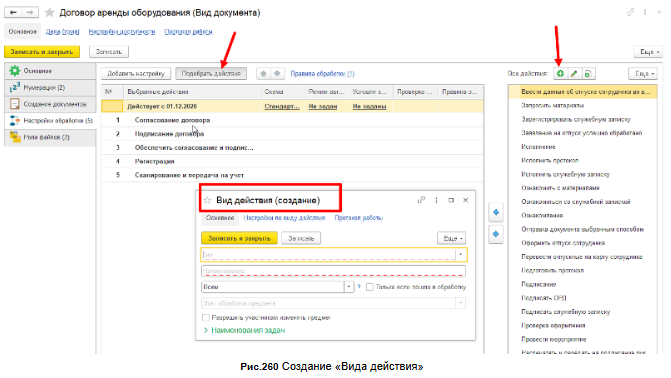Click 'Подобрать действия' button
The height and width of the screenshot is (378, 671).
coord(211,74)
